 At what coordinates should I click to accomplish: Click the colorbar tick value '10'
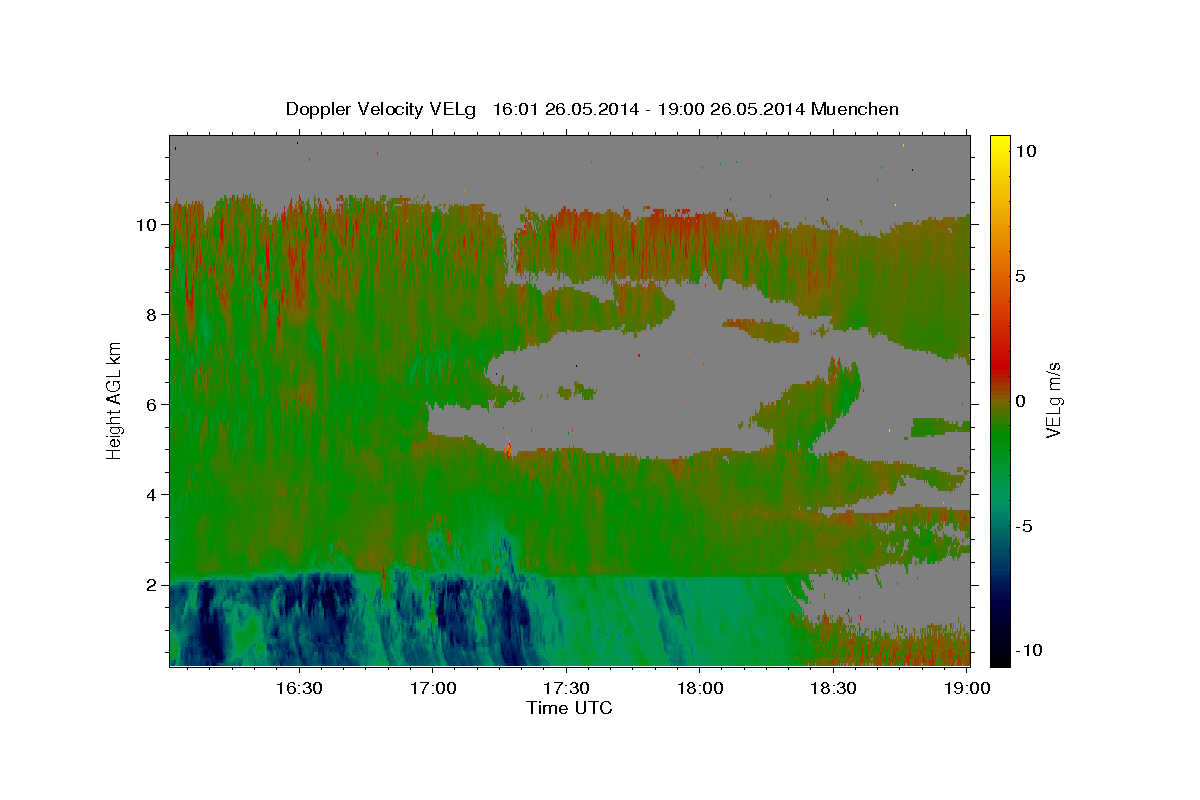pyautogui.click(x=1026, y=151)
